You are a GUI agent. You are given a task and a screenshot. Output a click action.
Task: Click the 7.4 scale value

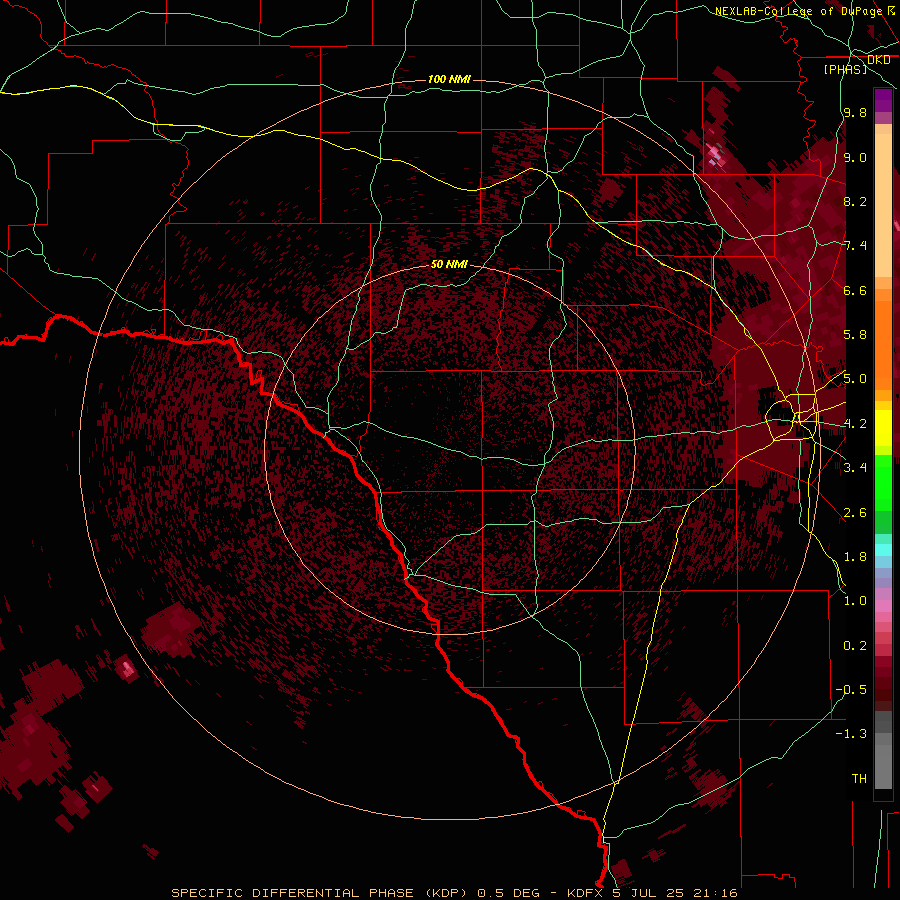pos(855,246)
